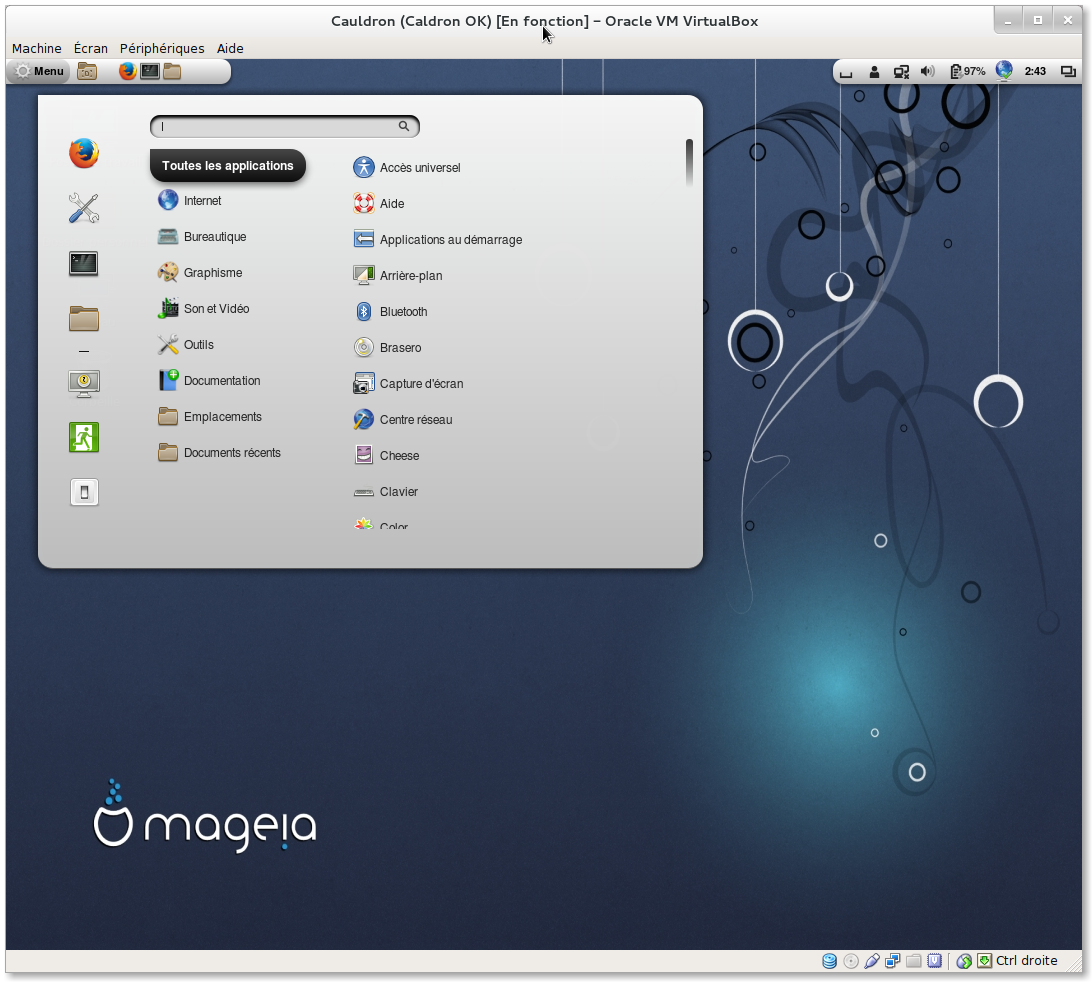The width and height of the screenshot is (1092, 982).
Task: Click the menu search field
Action: (x=284, y=126)
